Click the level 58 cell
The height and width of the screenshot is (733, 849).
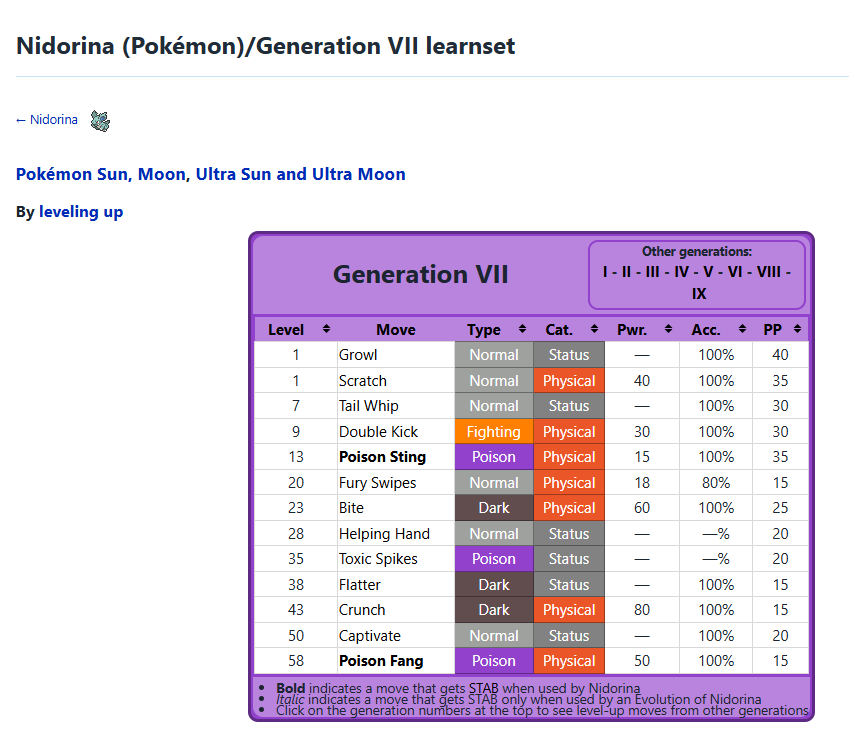point(296,661)
